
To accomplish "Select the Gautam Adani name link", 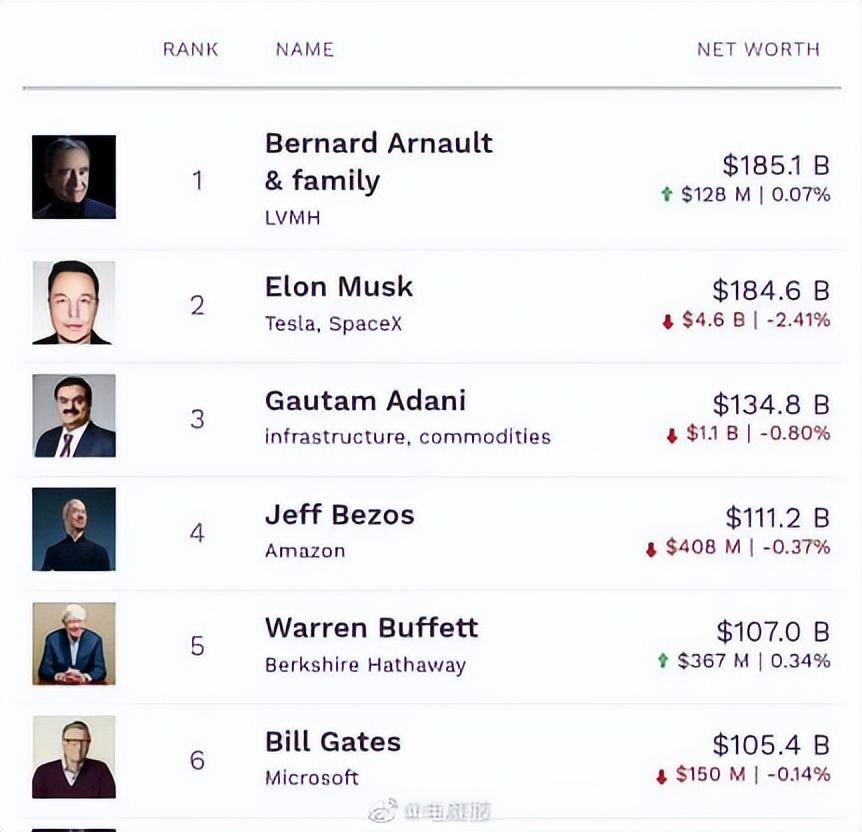I will point(365,401).
